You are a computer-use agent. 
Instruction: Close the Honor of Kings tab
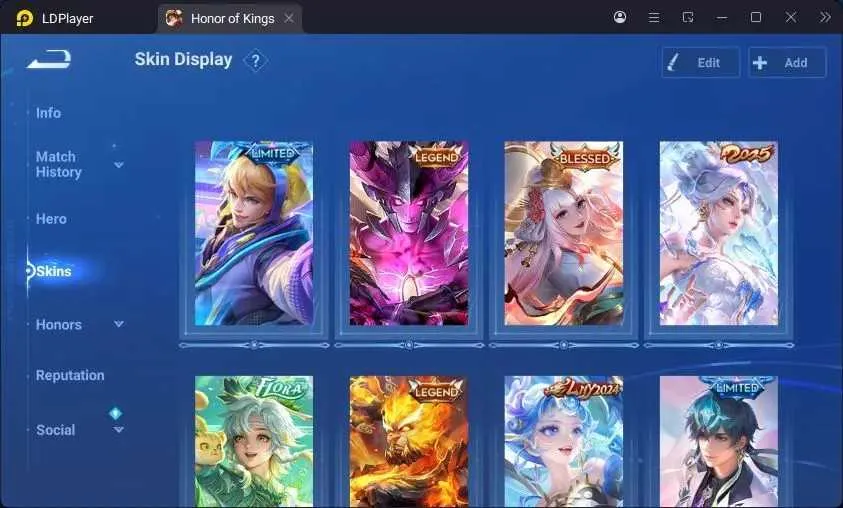click(x=289, y=18)
